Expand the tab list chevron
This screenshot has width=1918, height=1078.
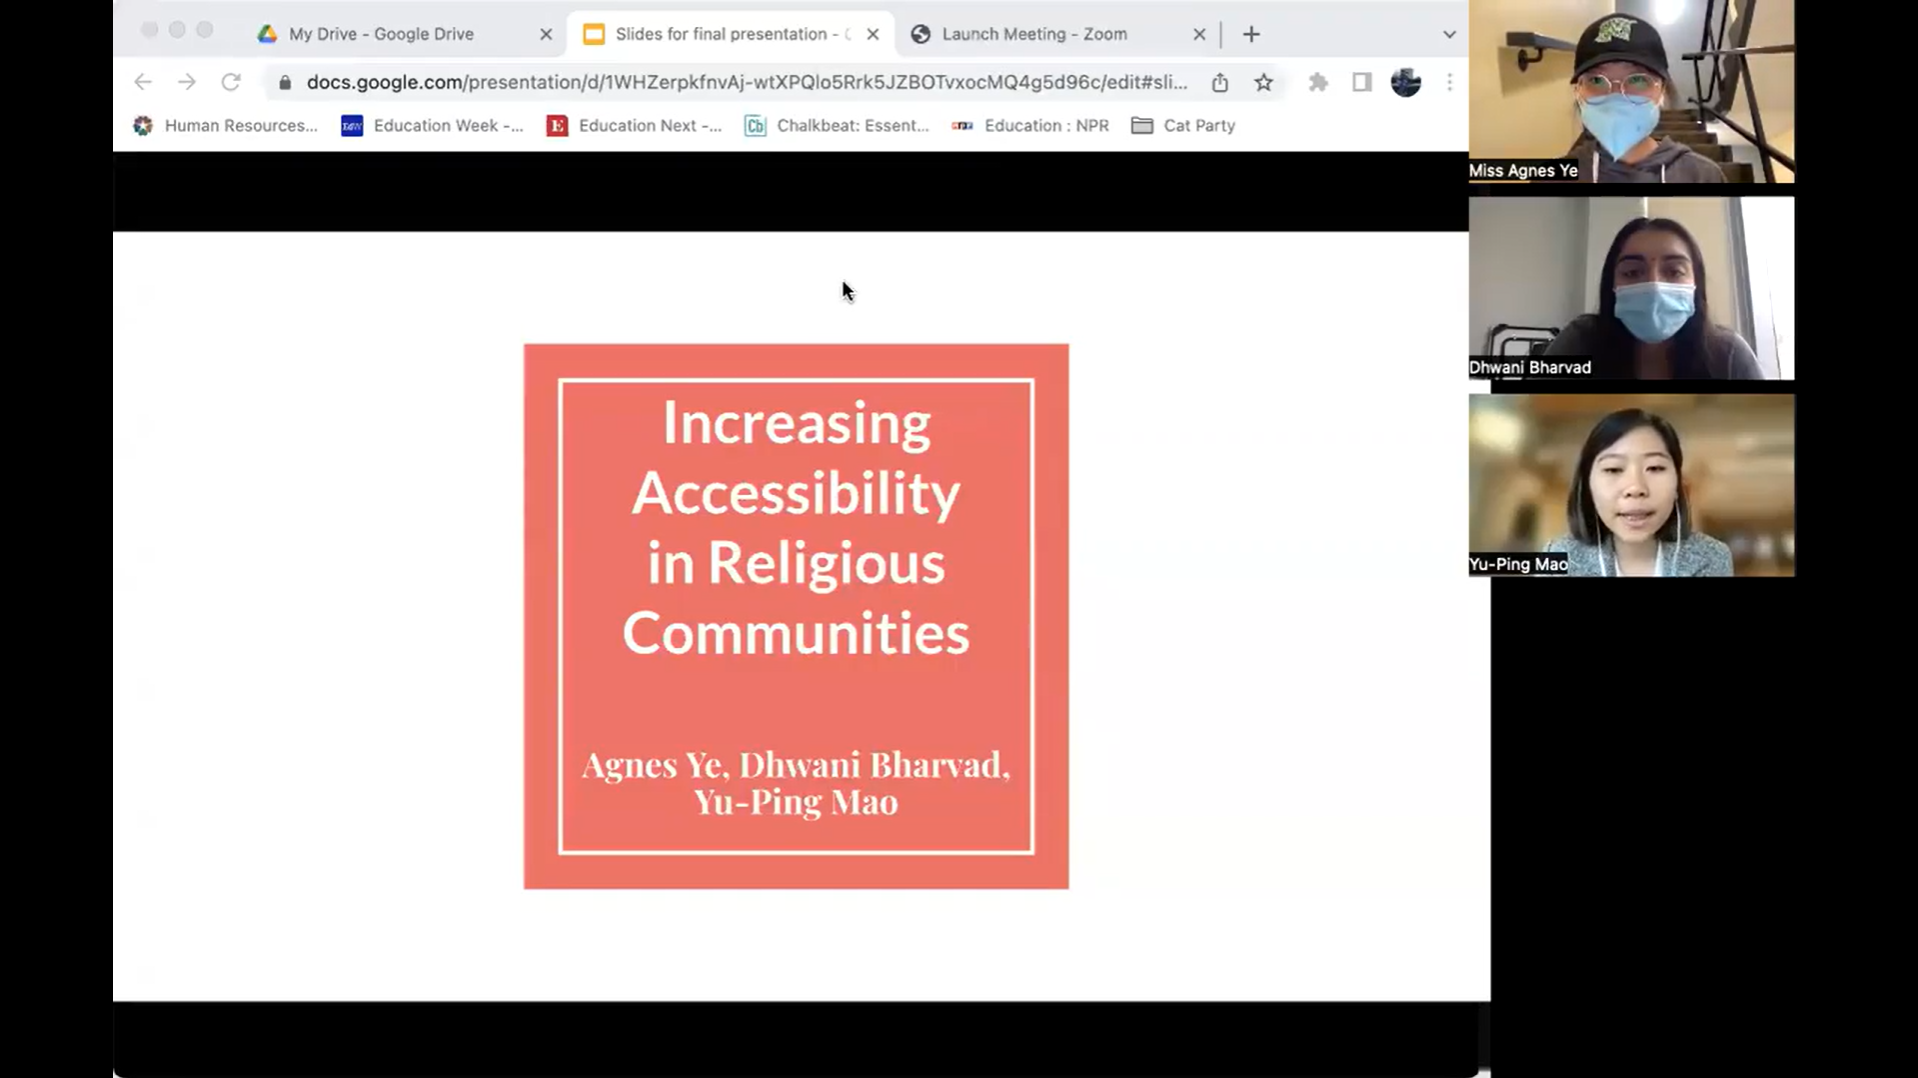coord(1448,33)
